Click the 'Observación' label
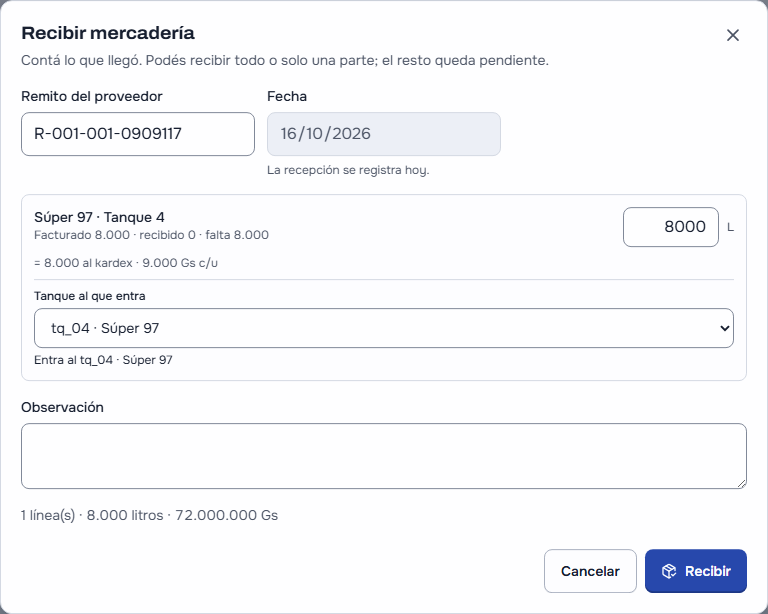The width and height of the screenshot is (768, 614). coord(62,407)
